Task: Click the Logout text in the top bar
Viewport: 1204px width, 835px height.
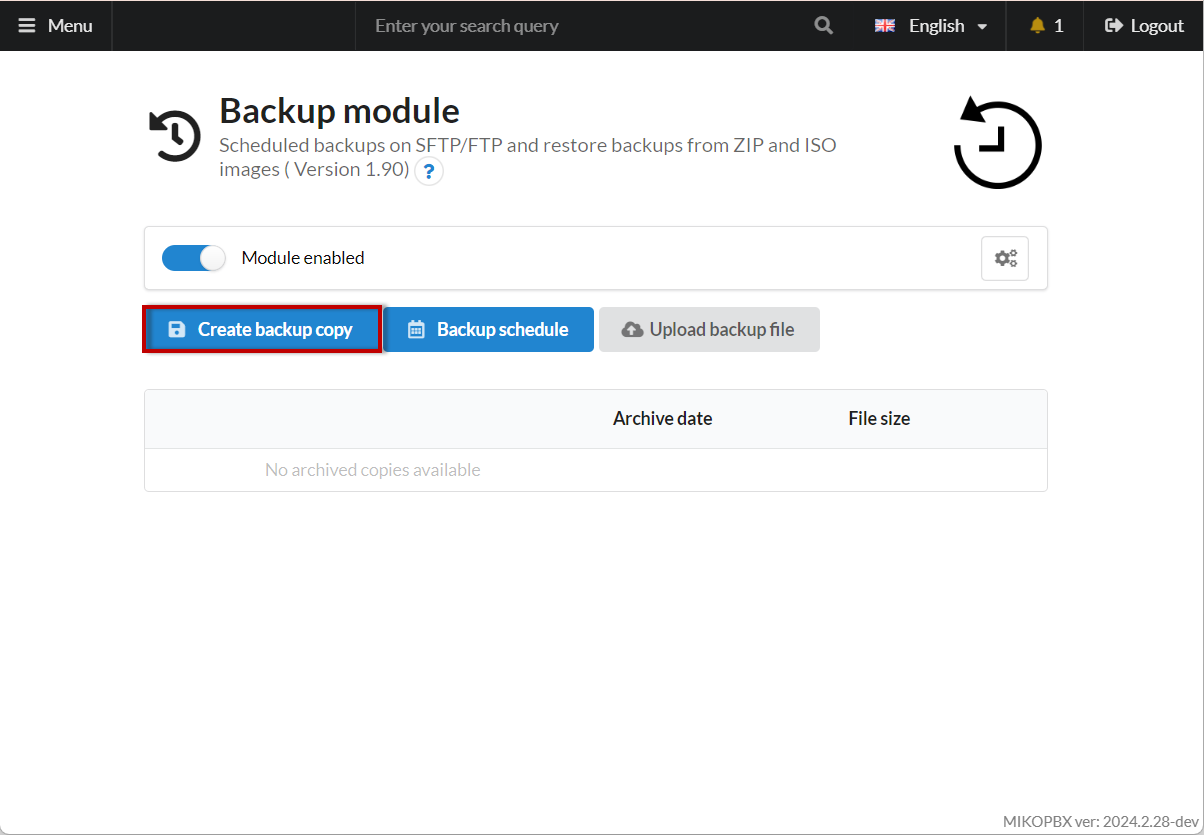Action: coord(1157,26)
